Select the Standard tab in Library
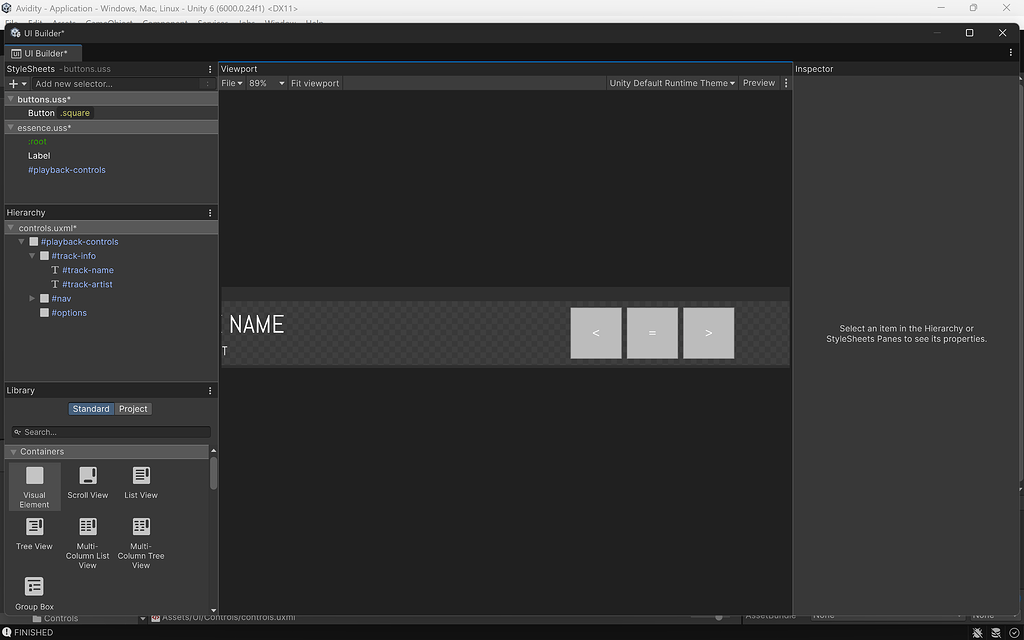Image resolution: width=1024 pixels, height=640 pixels. click(91, 408)
